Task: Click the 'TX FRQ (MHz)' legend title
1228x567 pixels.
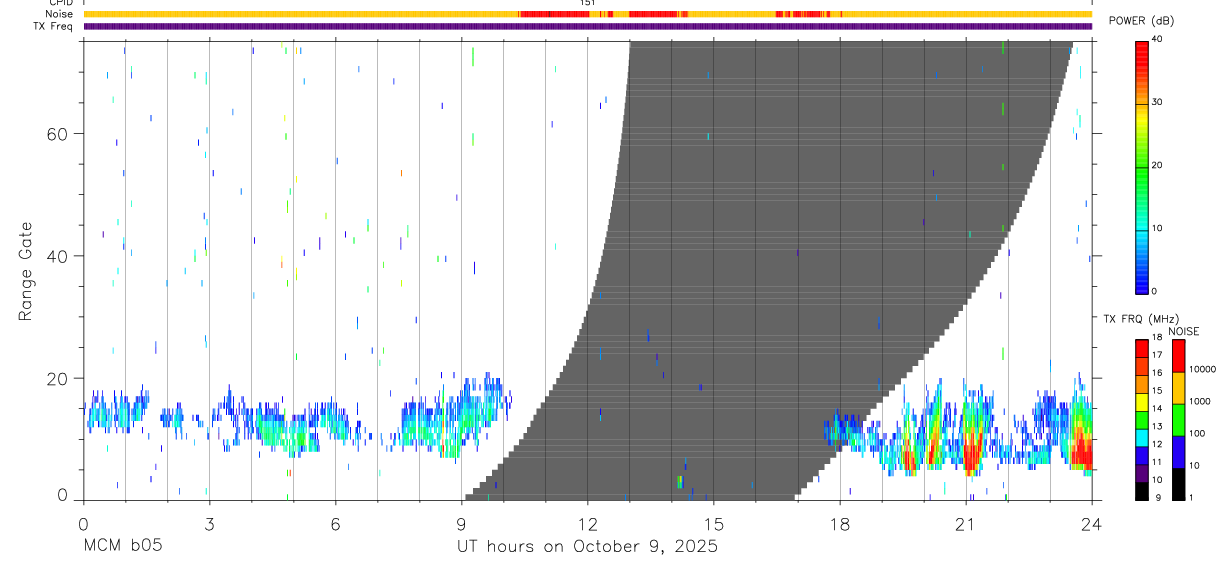Action: [1139, 319]
